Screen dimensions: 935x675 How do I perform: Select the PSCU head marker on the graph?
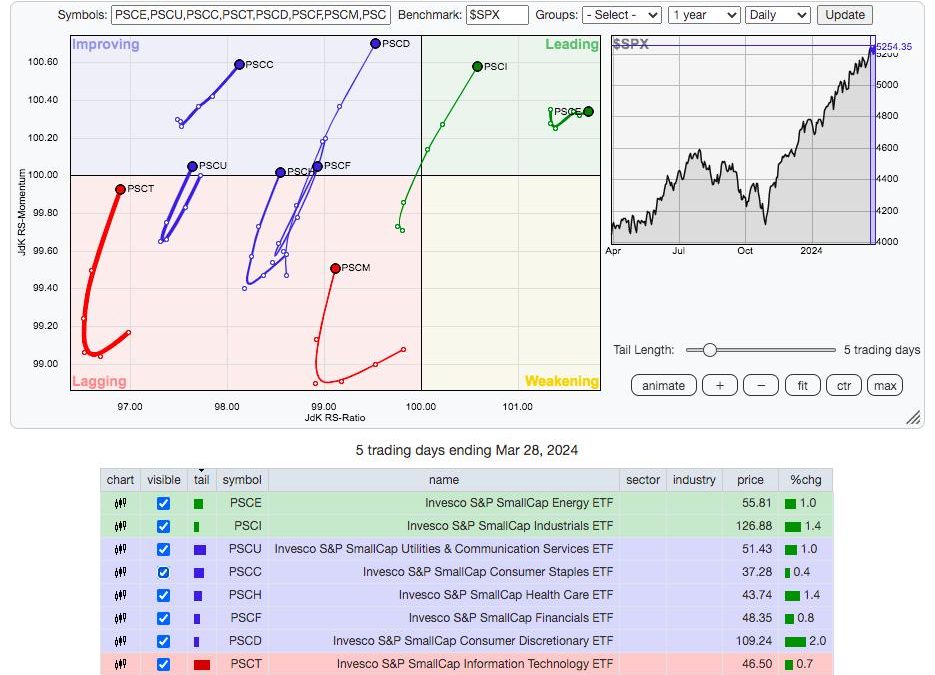(192, 167)
